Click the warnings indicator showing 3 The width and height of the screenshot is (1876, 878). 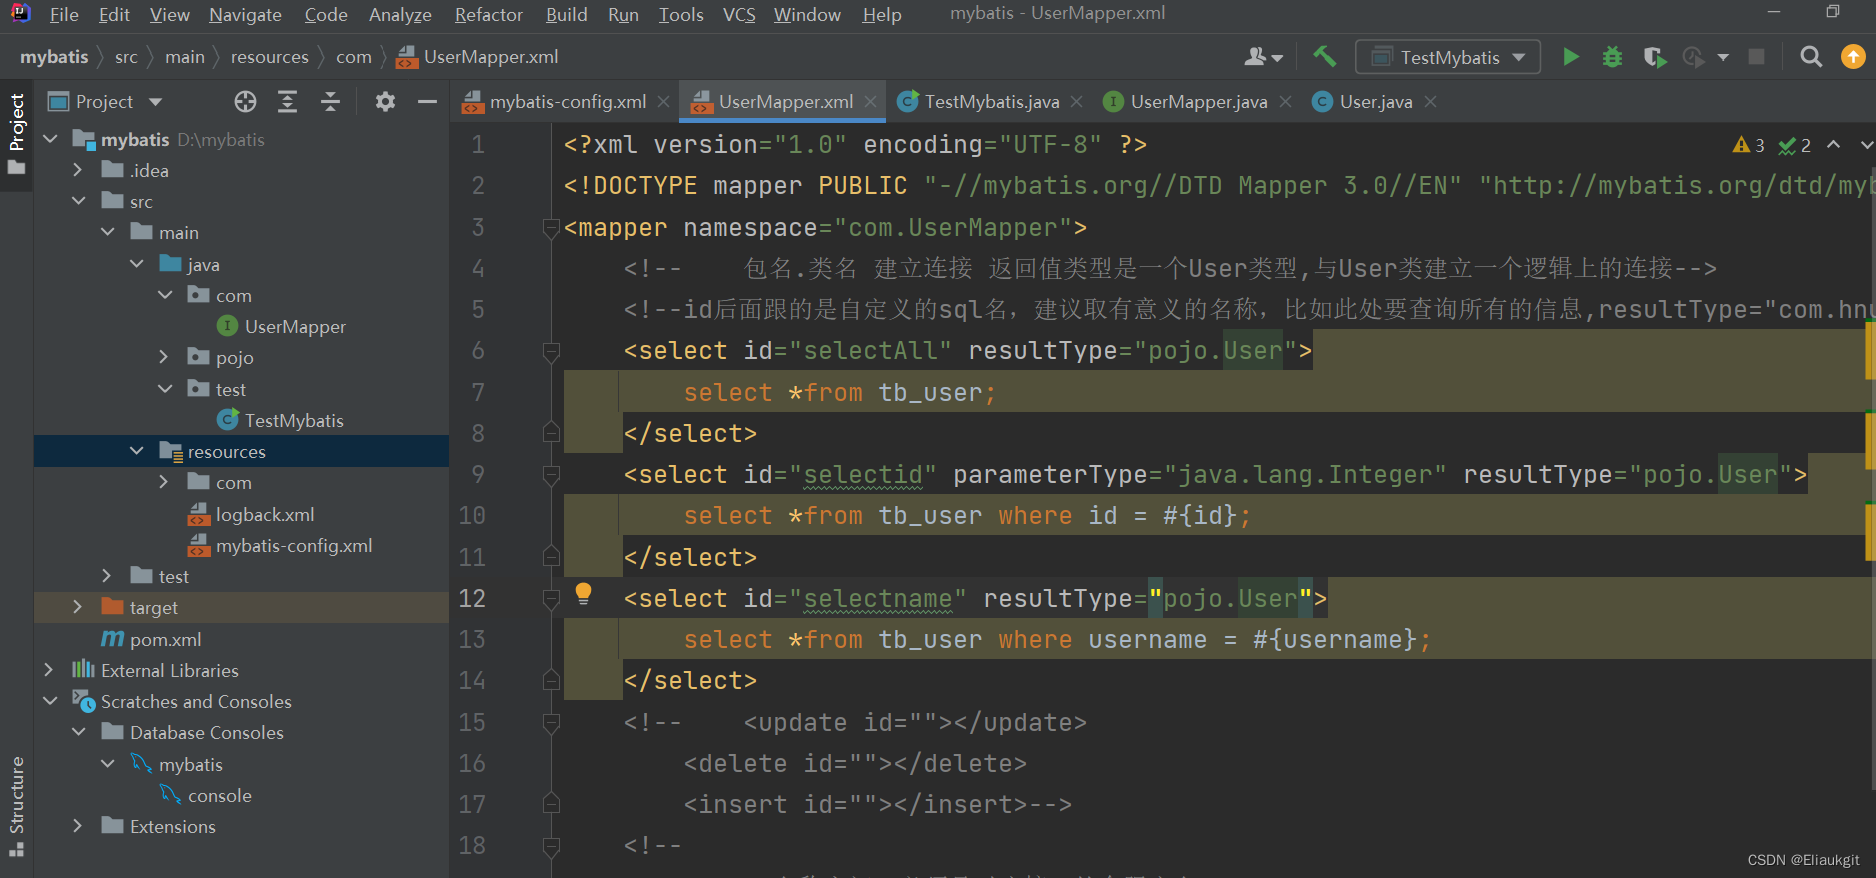pos(1748,145)
